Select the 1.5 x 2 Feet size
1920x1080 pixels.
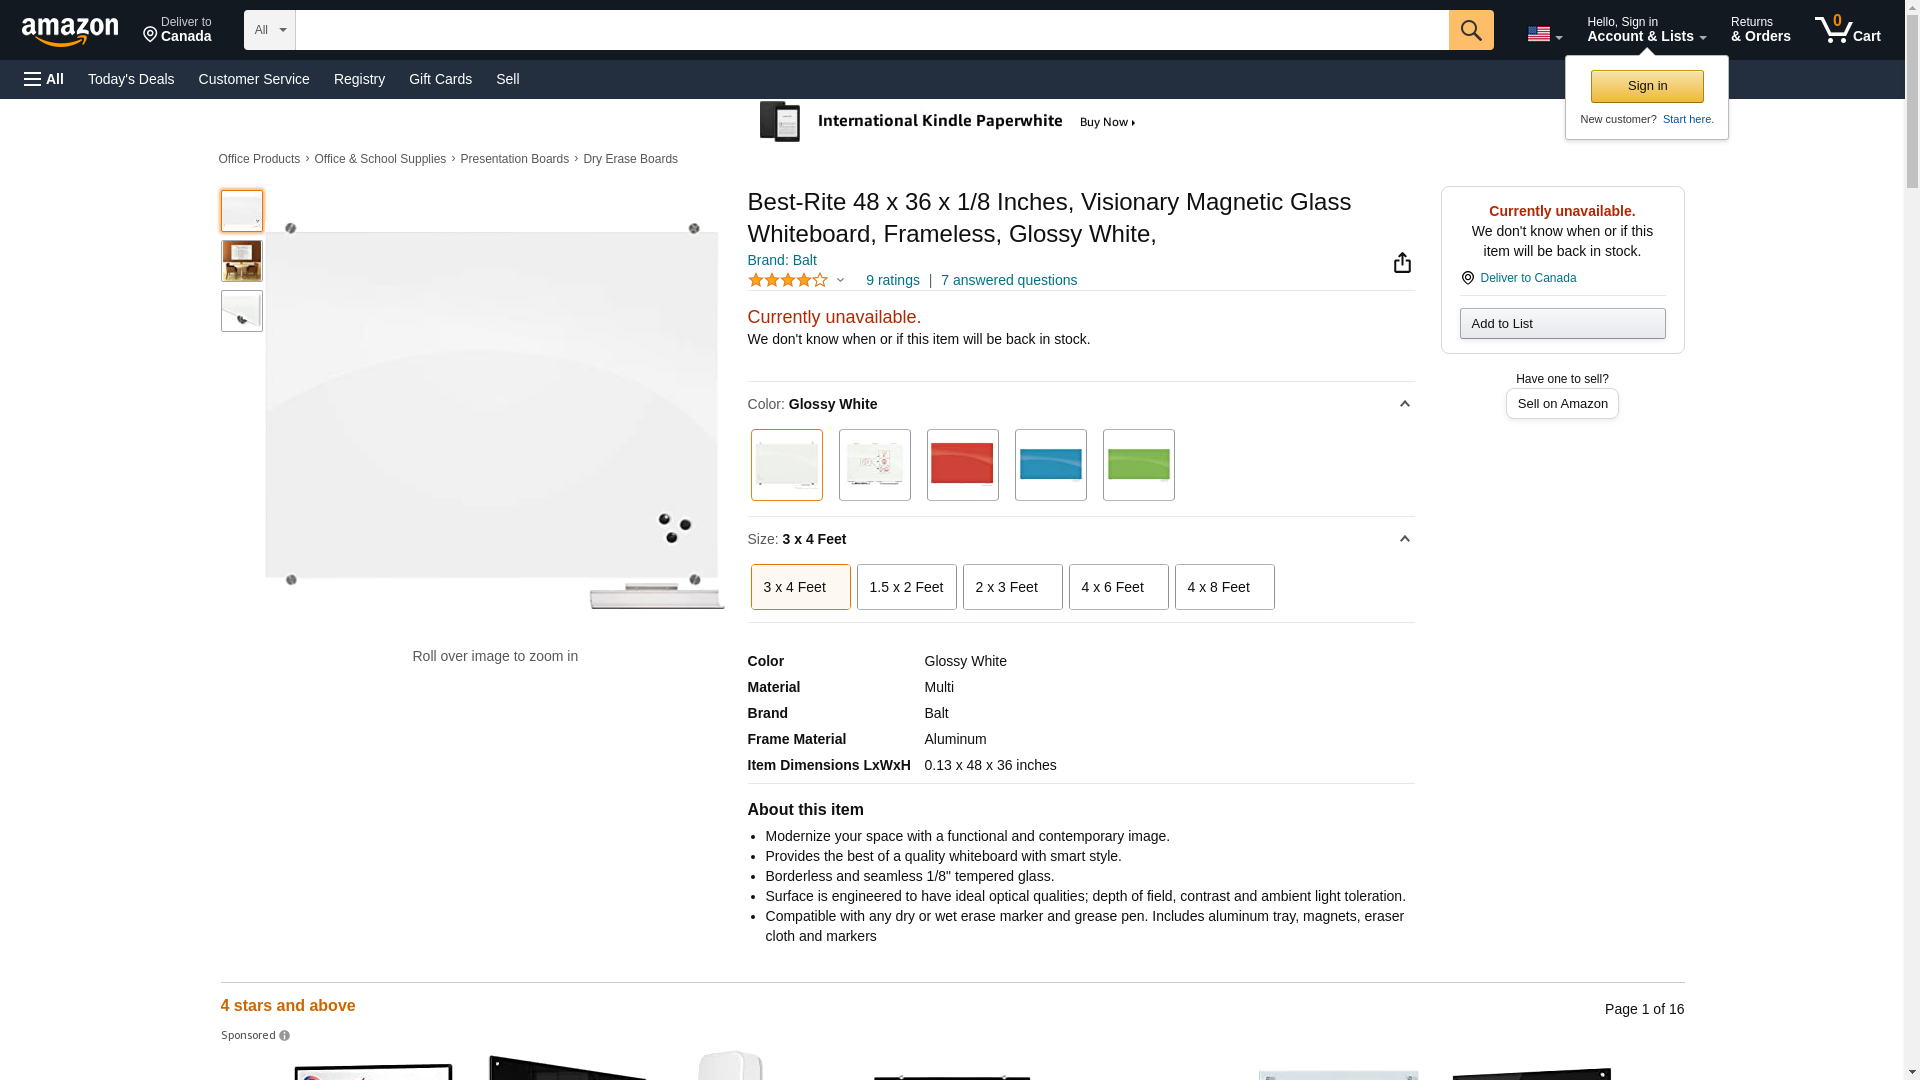pos(906,587)
